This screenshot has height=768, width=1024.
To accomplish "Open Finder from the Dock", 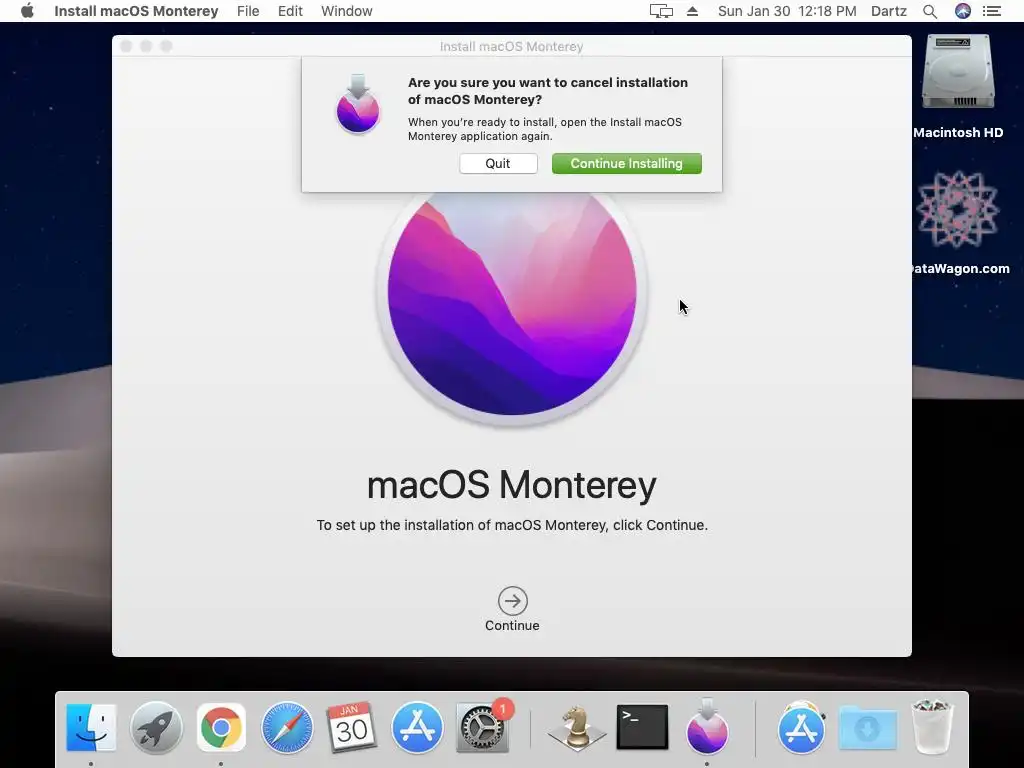I will [x=91, y=727].
